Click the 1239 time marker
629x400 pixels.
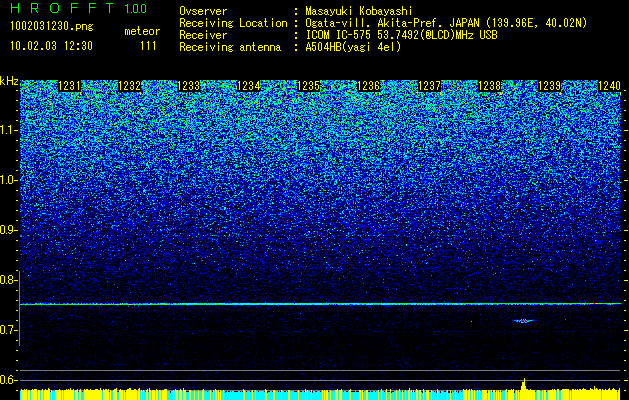pyautogui.click(x=549, y=86)
